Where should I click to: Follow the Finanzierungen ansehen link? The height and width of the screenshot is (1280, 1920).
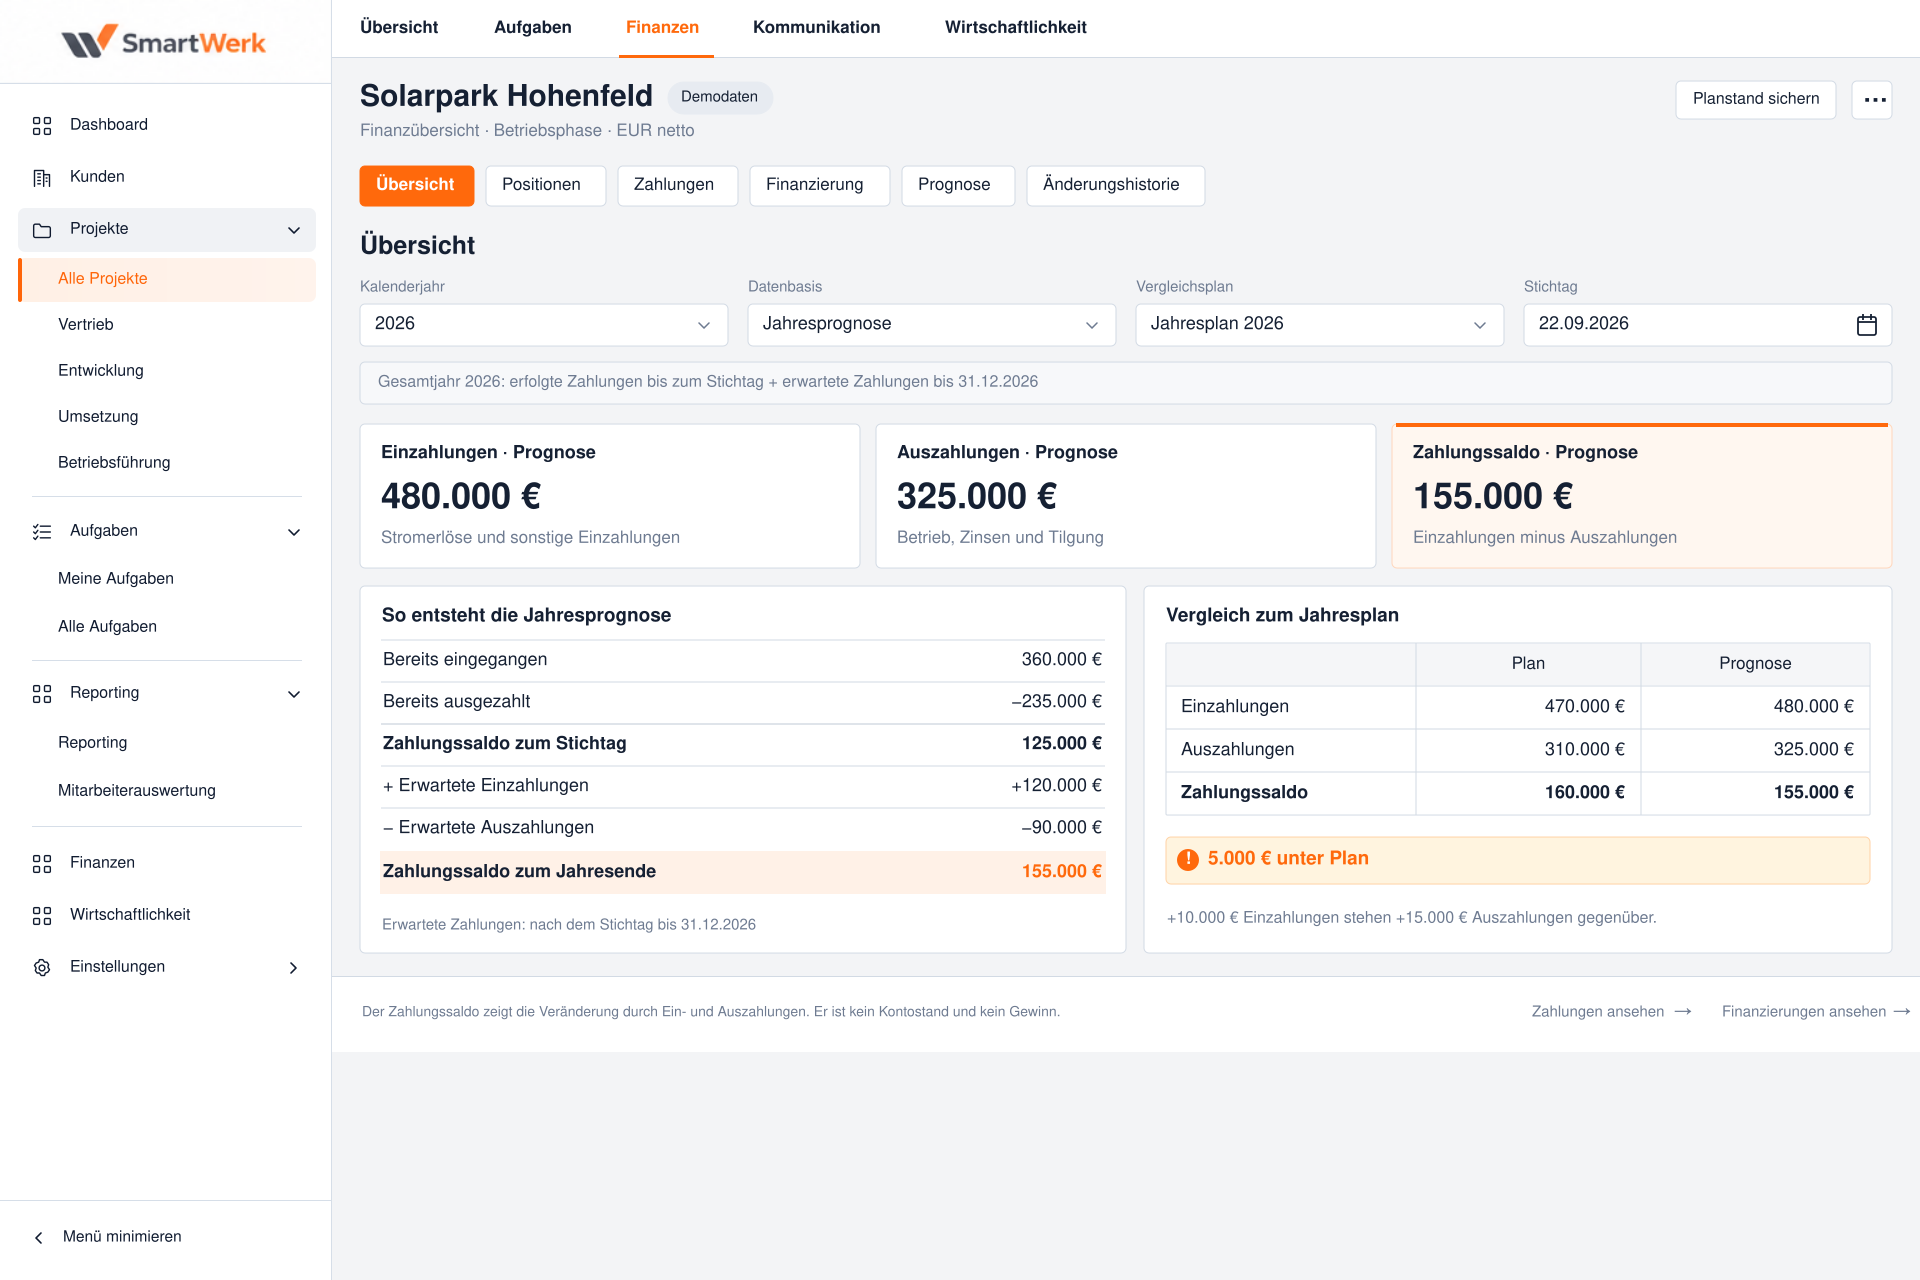click(x=1804, y=1012)
